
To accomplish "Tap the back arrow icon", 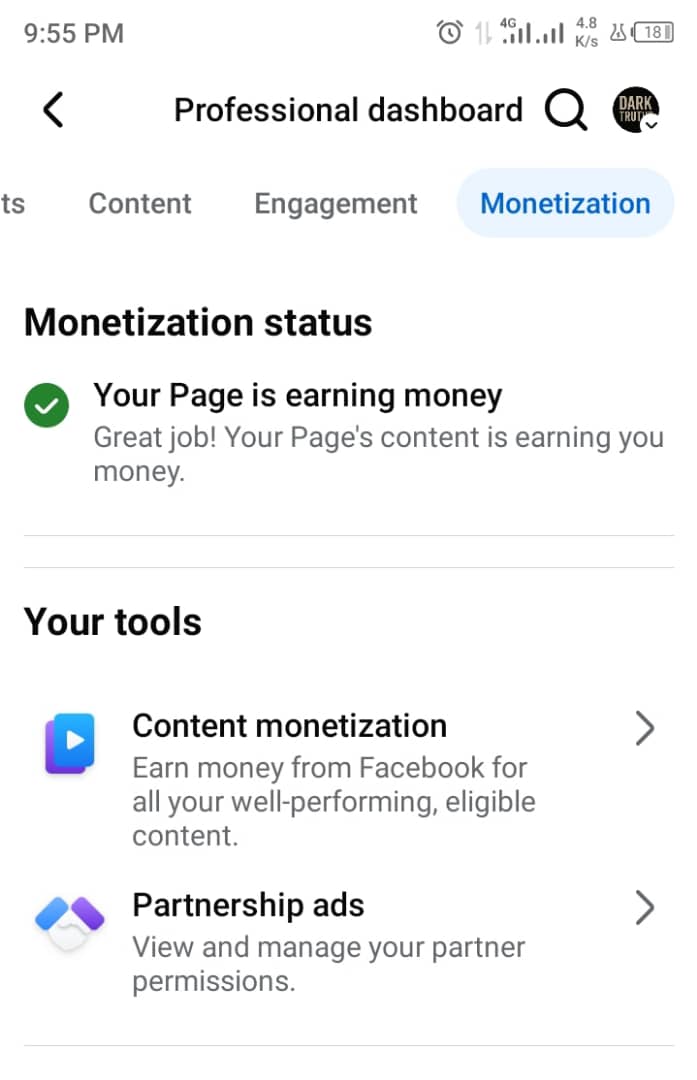I will (54, 110).
